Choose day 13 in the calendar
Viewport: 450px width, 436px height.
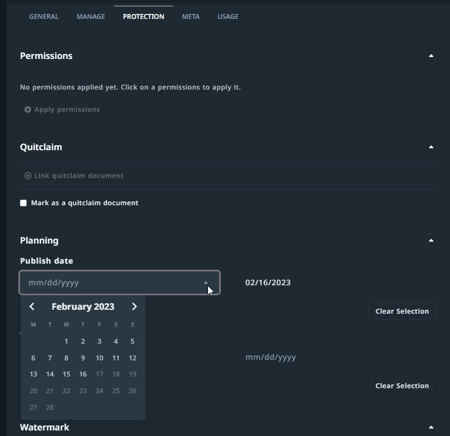click(33, 374)
